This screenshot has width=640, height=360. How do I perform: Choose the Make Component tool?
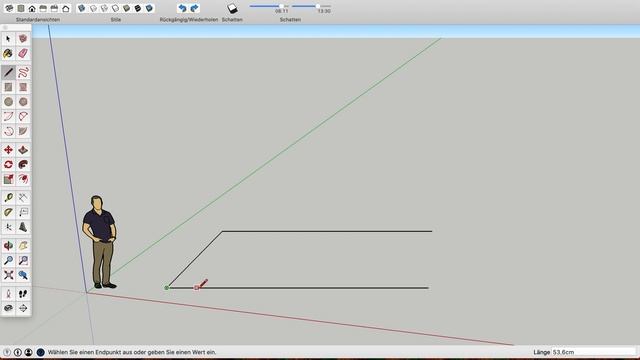pyautogui.click(x=23, y=39)
